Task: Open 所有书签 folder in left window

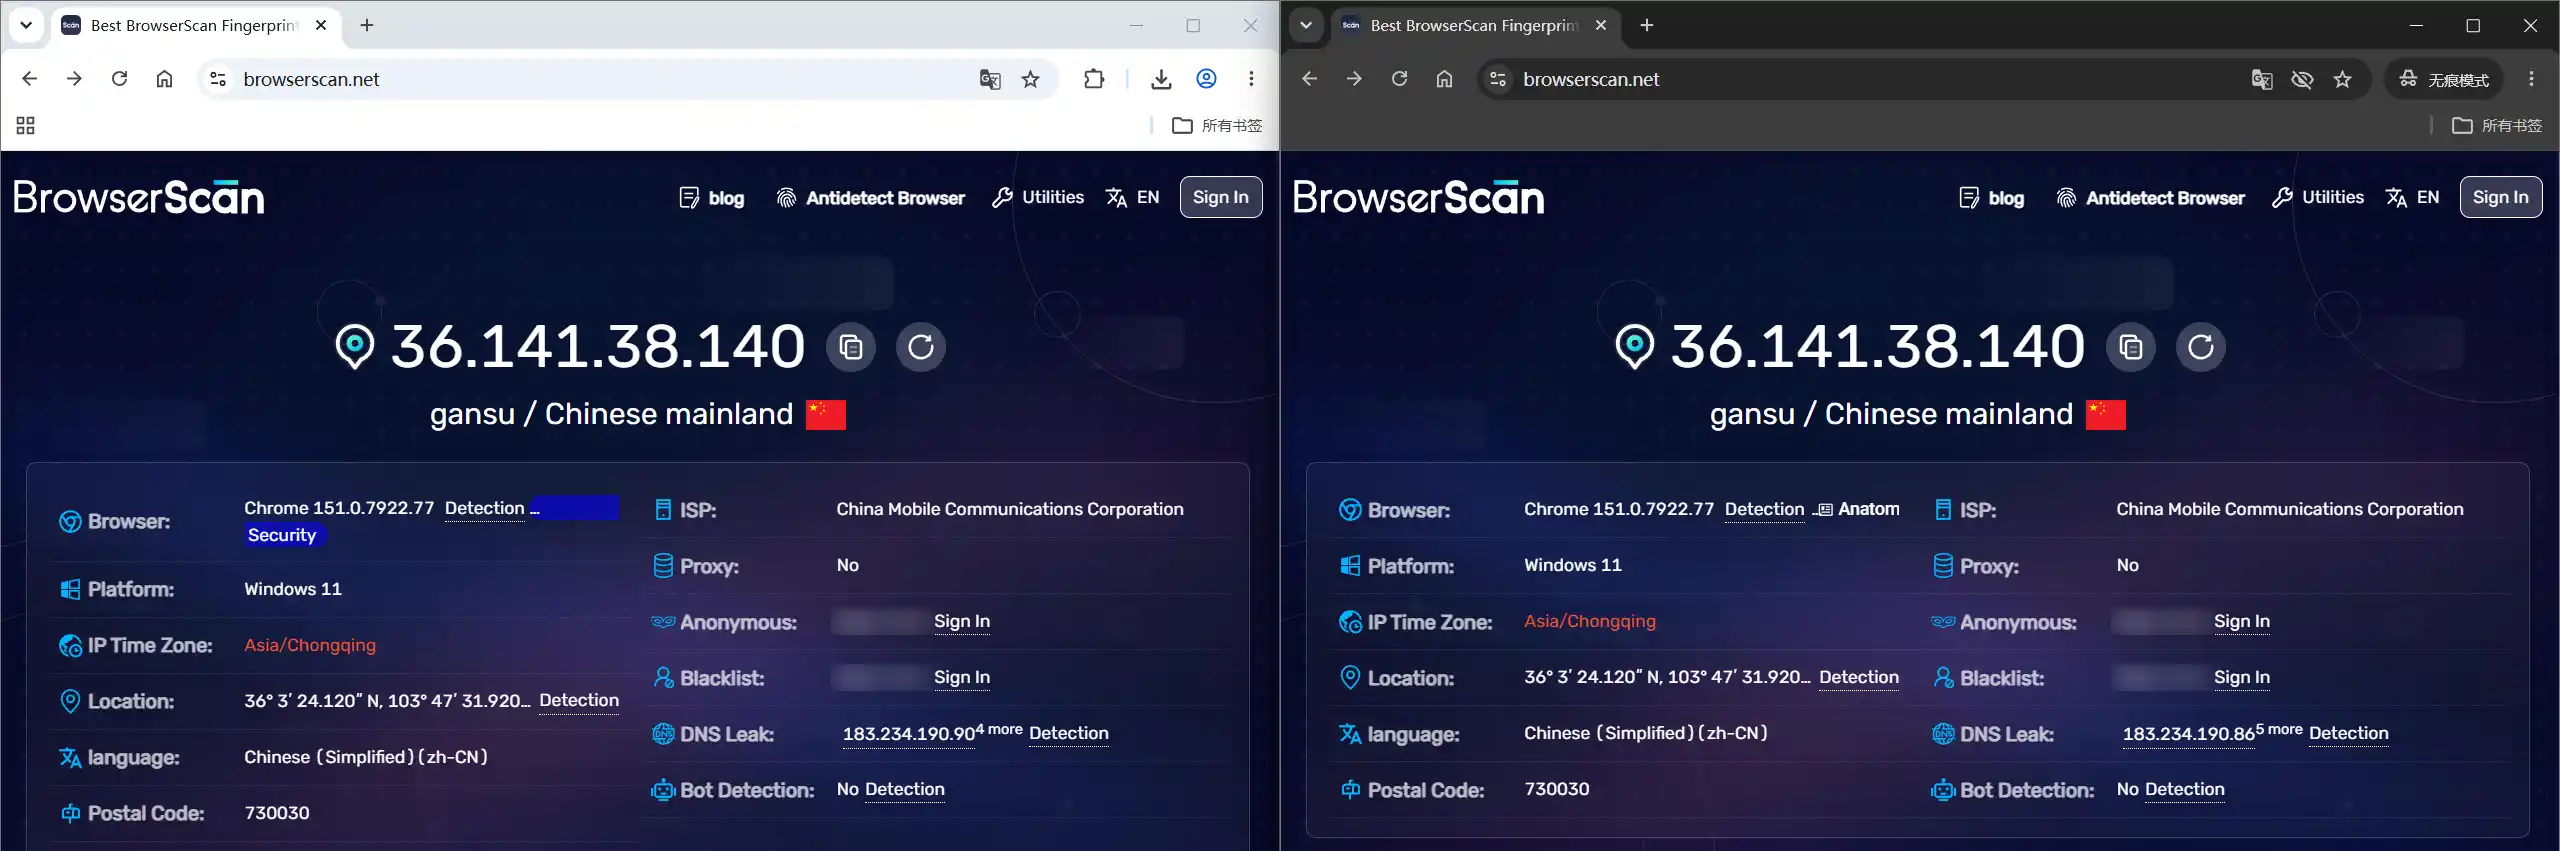Action: click(x=1217, y=126)
